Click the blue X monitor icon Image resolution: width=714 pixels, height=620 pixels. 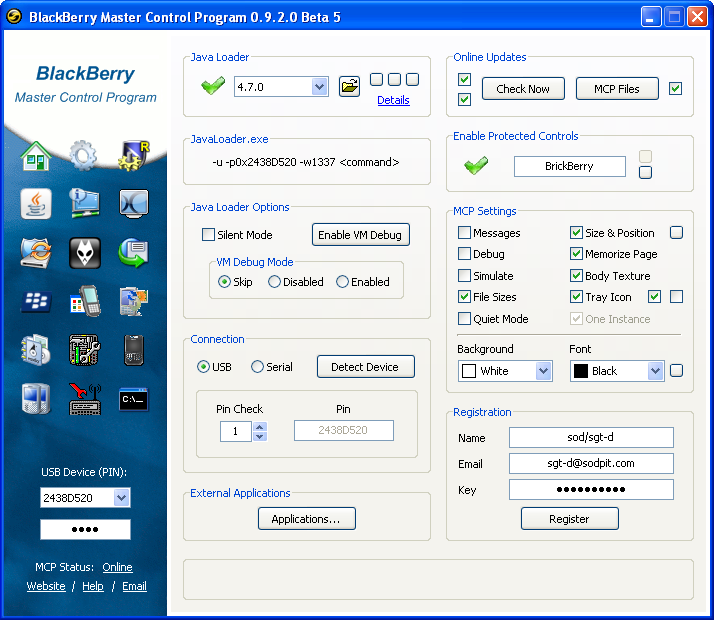[x=134, y=203]
